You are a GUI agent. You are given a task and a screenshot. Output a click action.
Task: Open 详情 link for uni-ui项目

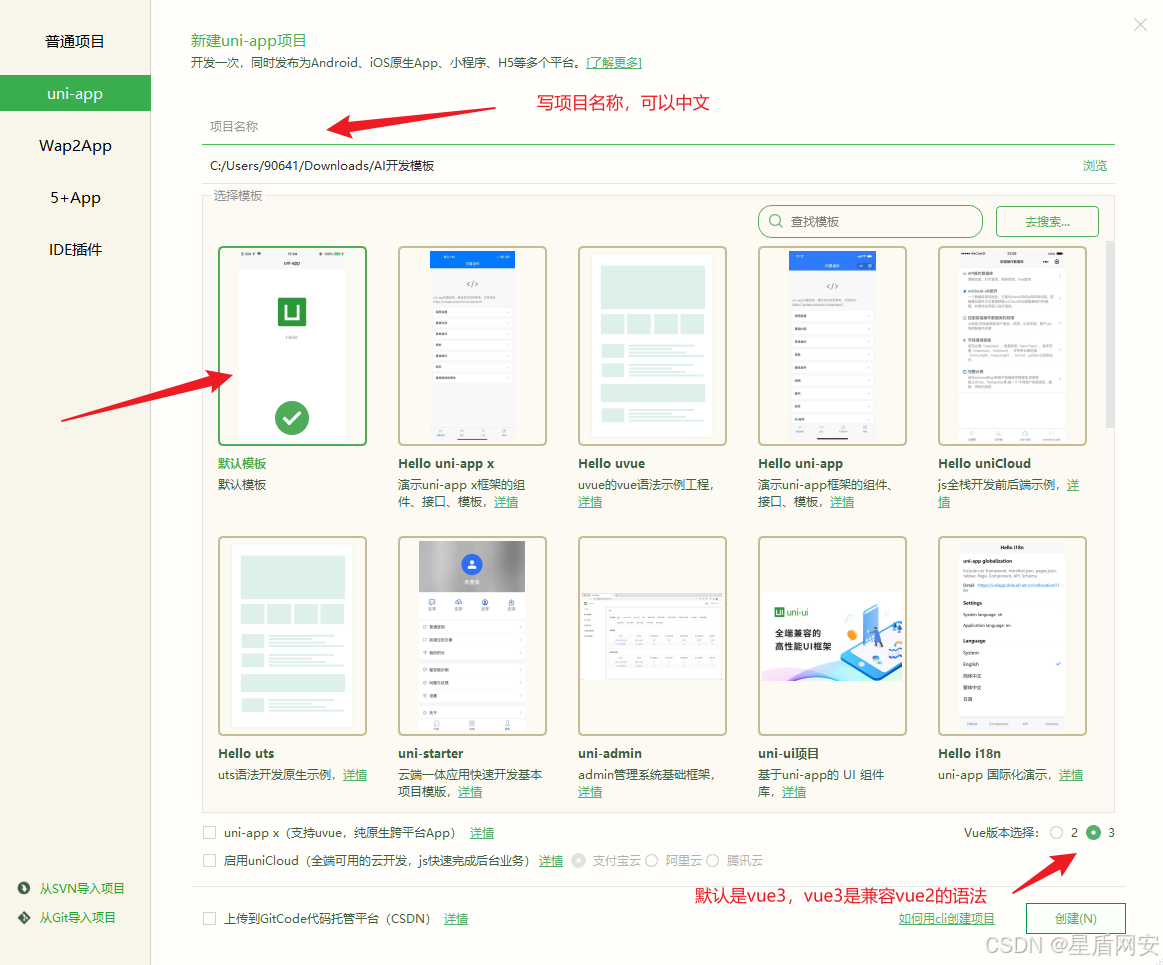(794, 792)
